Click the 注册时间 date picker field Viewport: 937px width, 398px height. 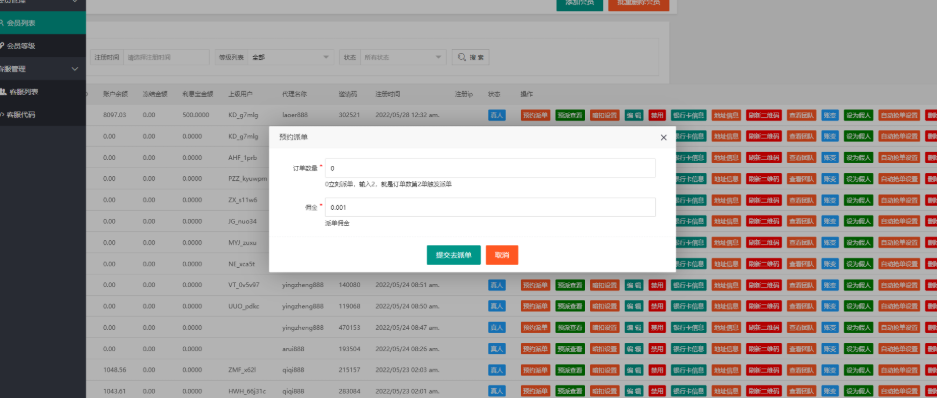pyautogui.click(x=167, y=57)
